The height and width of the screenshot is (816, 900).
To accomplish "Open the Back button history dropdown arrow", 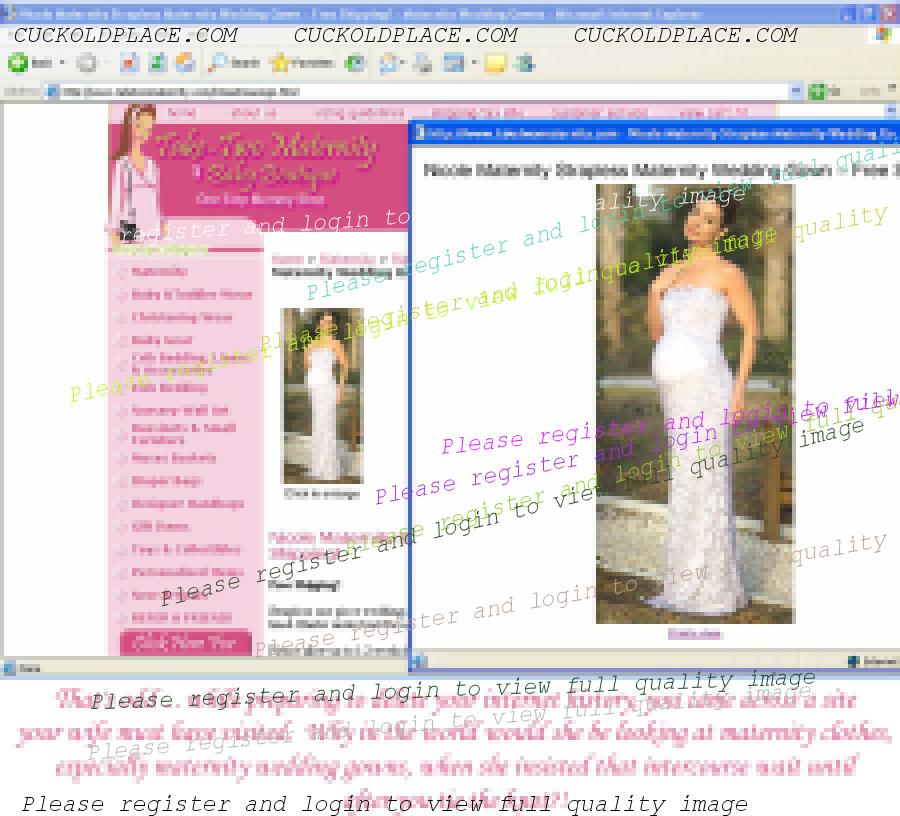I will 62,63.
